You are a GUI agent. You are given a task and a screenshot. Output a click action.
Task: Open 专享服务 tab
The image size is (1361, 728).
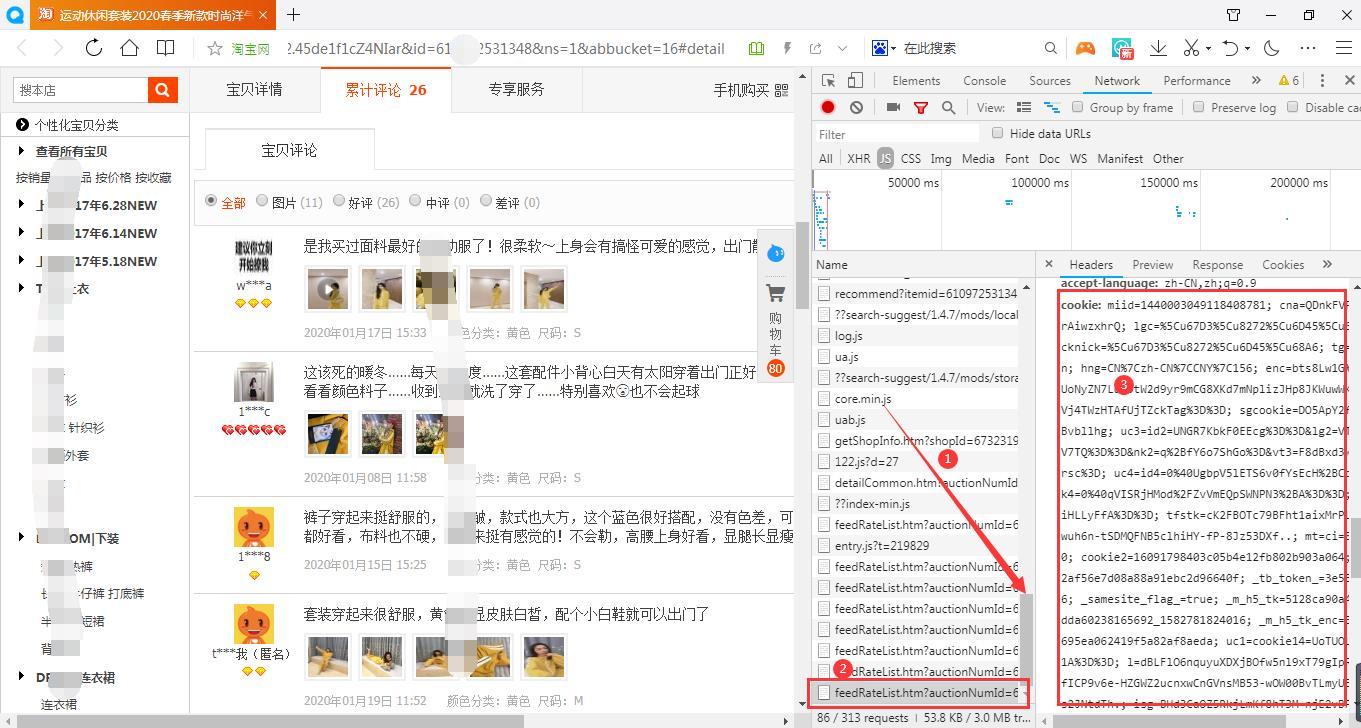516,89
